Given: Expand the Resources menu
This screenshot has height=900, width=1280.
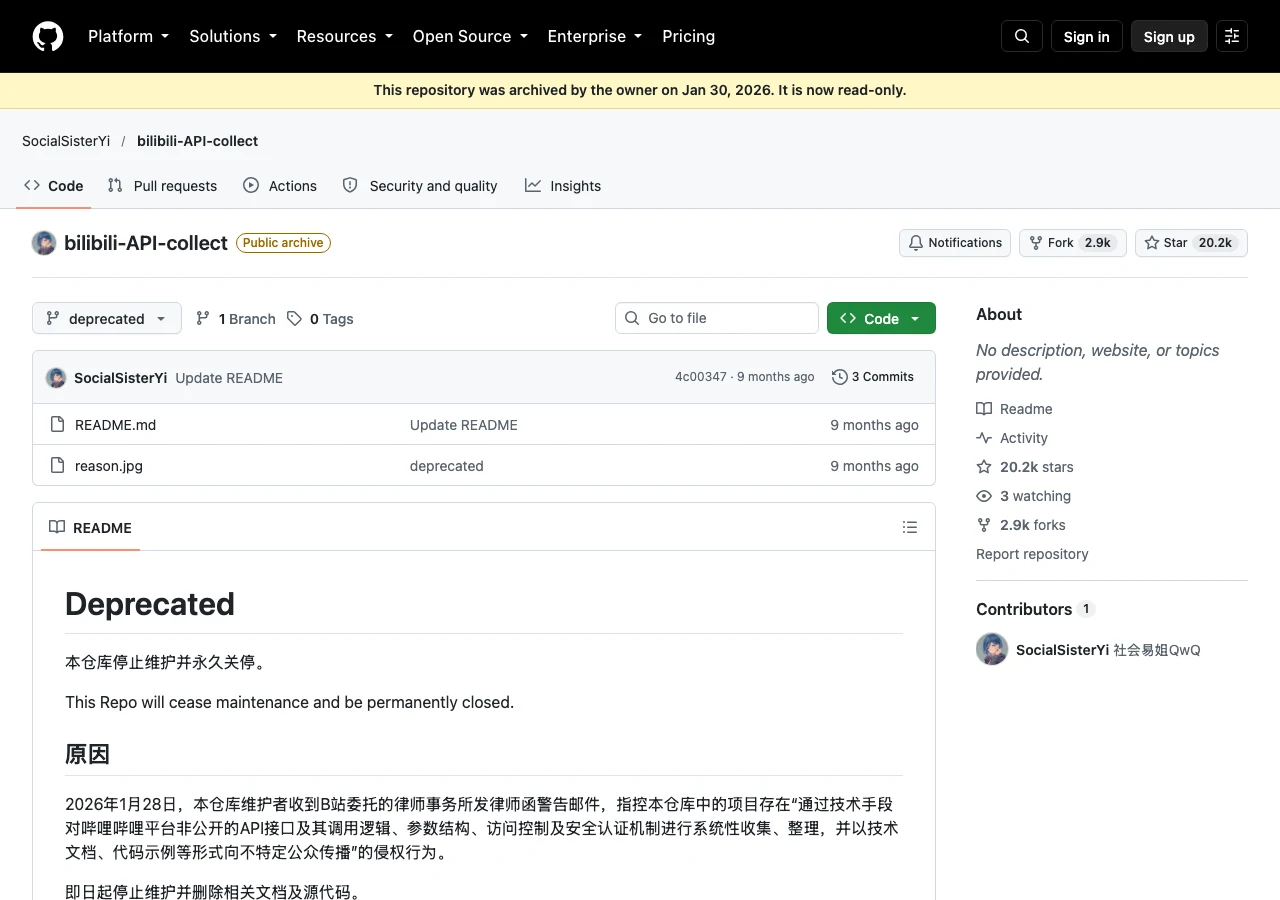Looking at the screenshot, I should click(345, 36).
